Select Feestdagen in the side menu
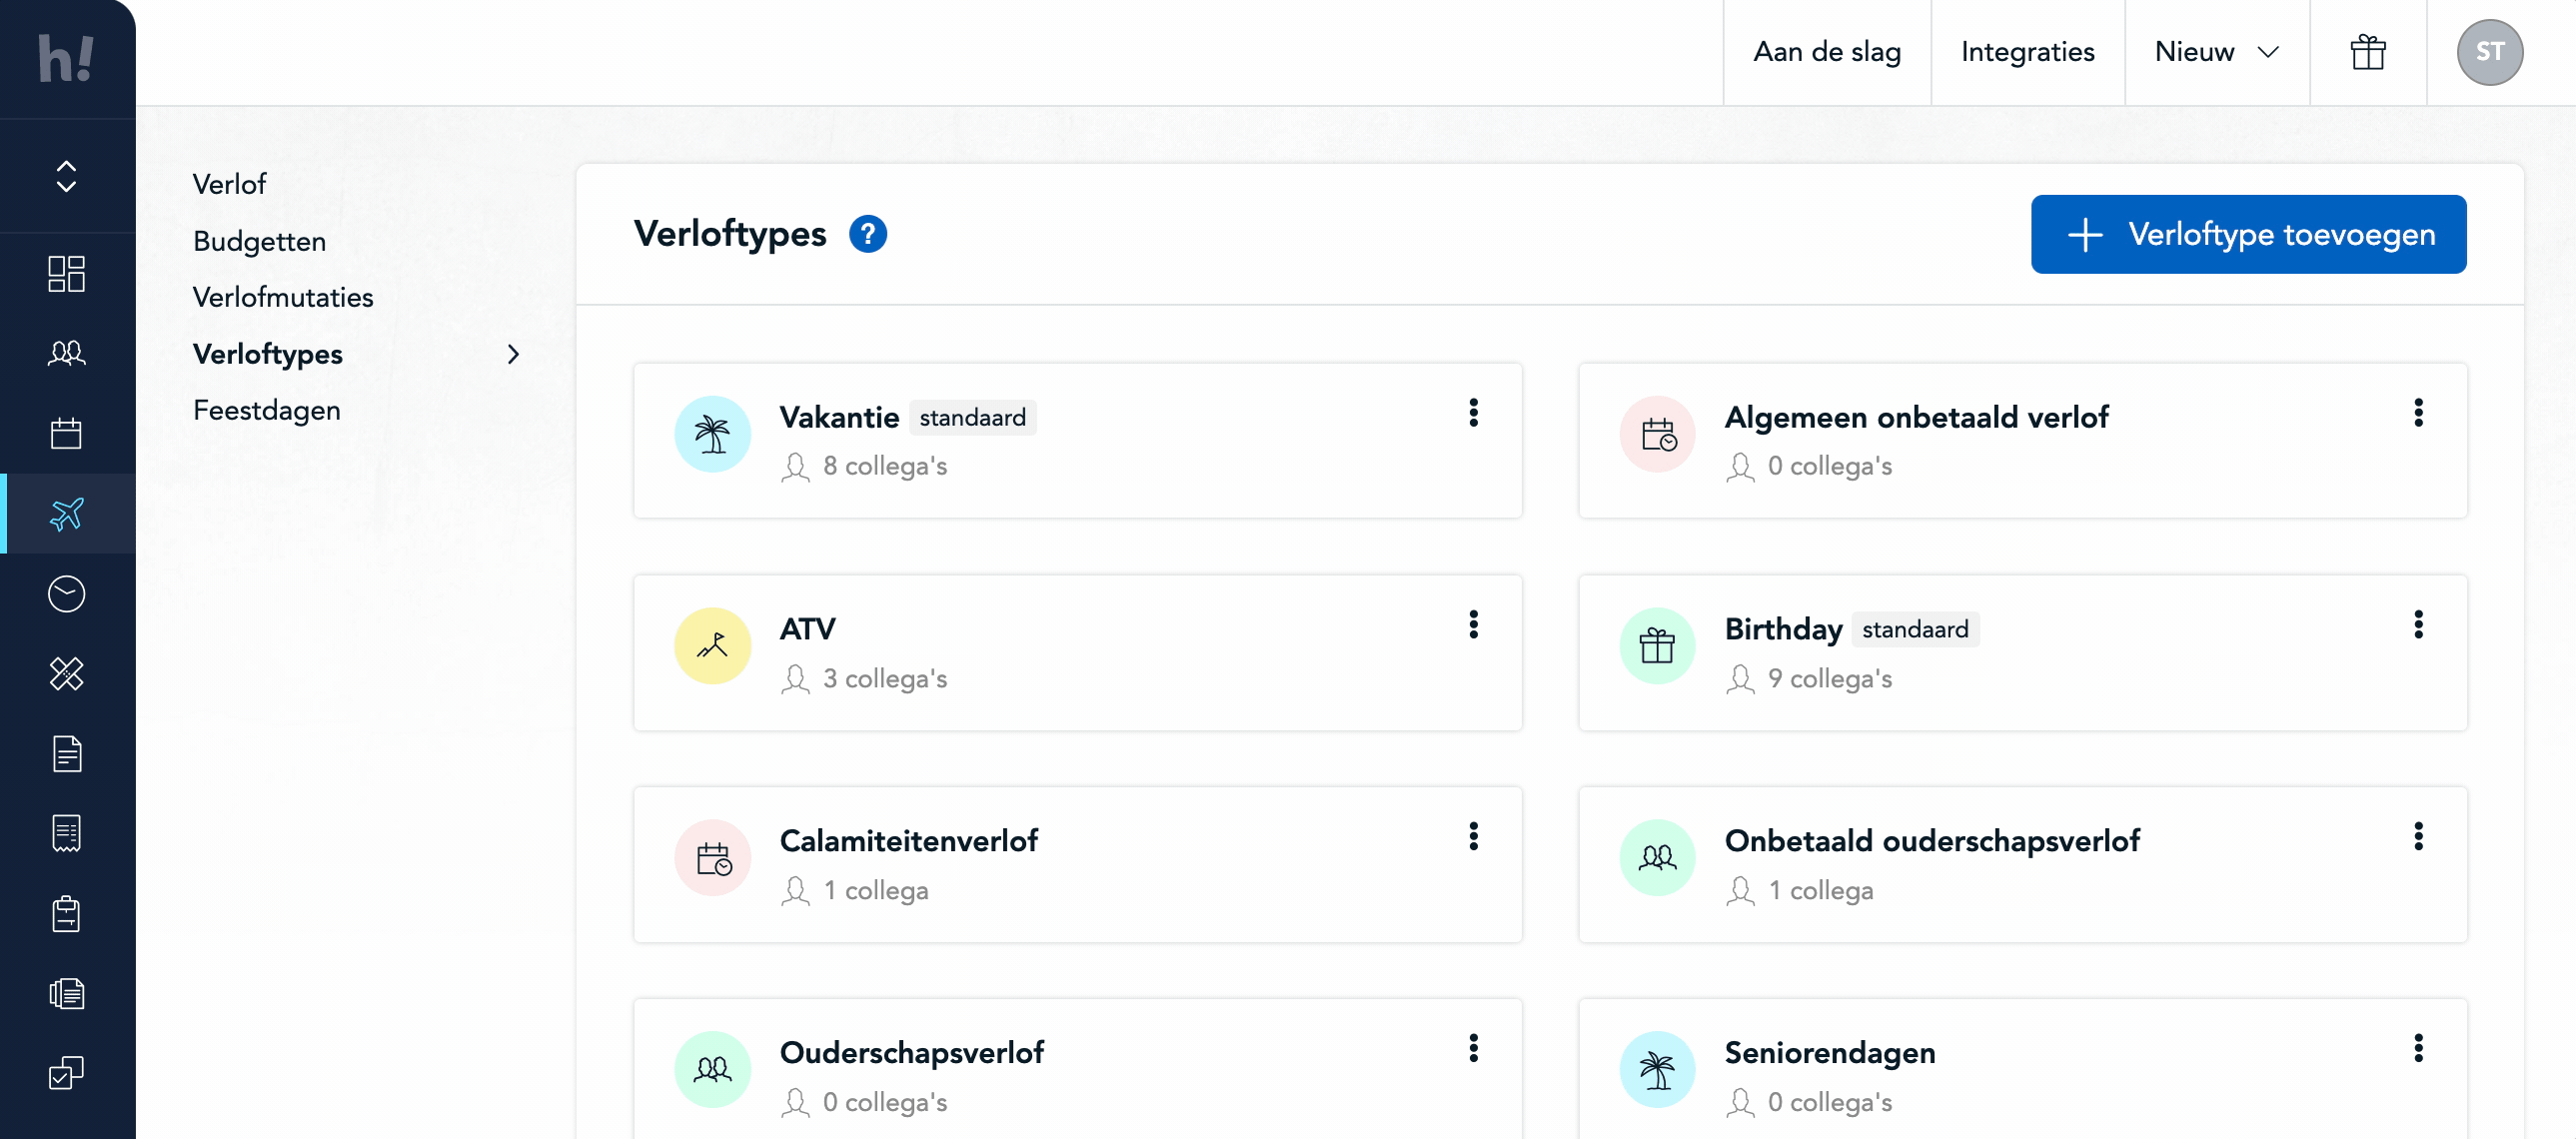2576x1139 pixels. 266,410
